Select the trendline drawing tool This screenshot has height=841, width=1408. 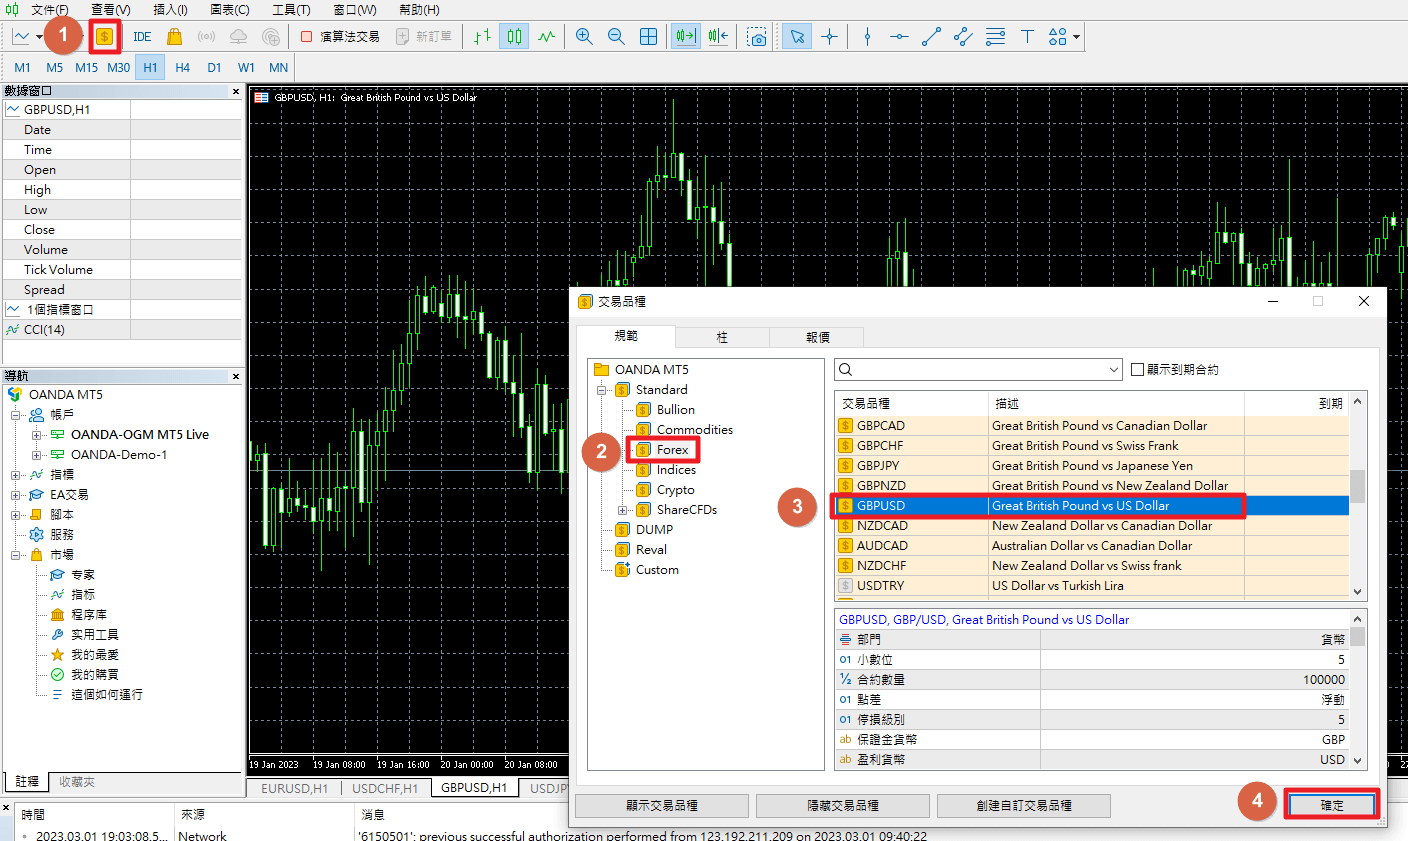[931, 37]
